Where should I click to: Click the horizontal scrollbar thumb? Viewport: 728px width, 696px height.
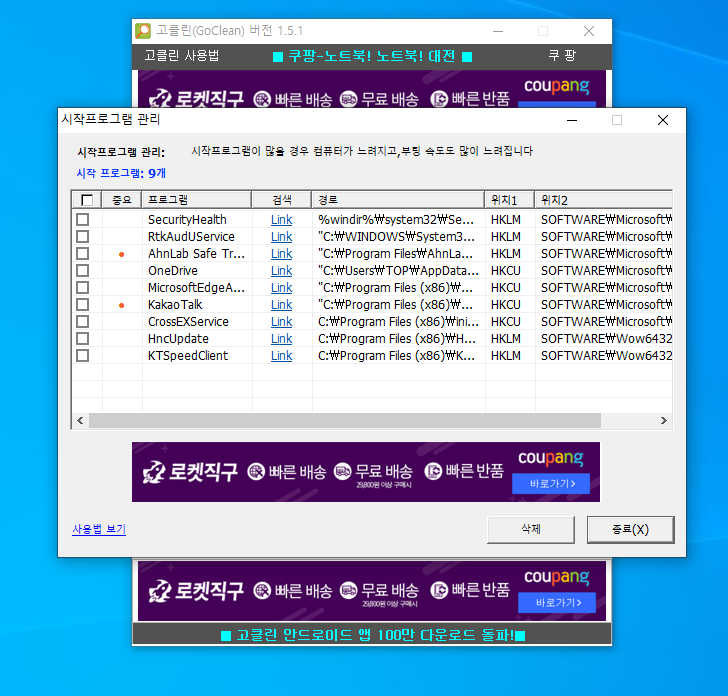[x=345, y=421]
